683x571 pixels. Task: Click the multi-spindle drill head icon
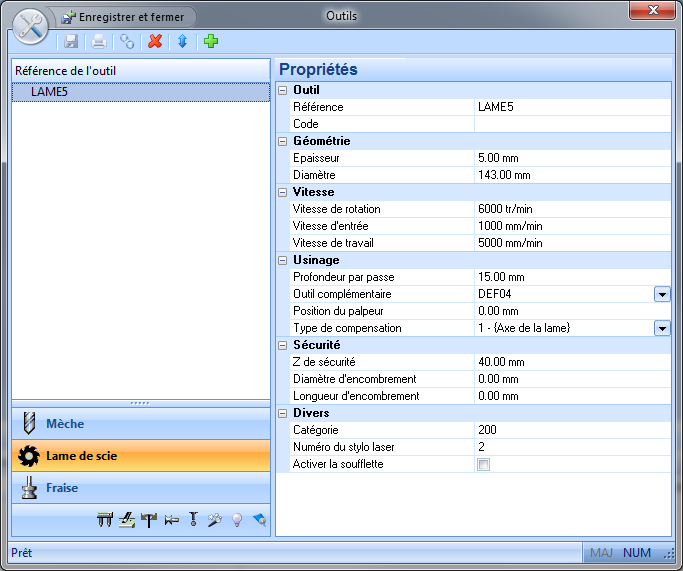[105, 519]
